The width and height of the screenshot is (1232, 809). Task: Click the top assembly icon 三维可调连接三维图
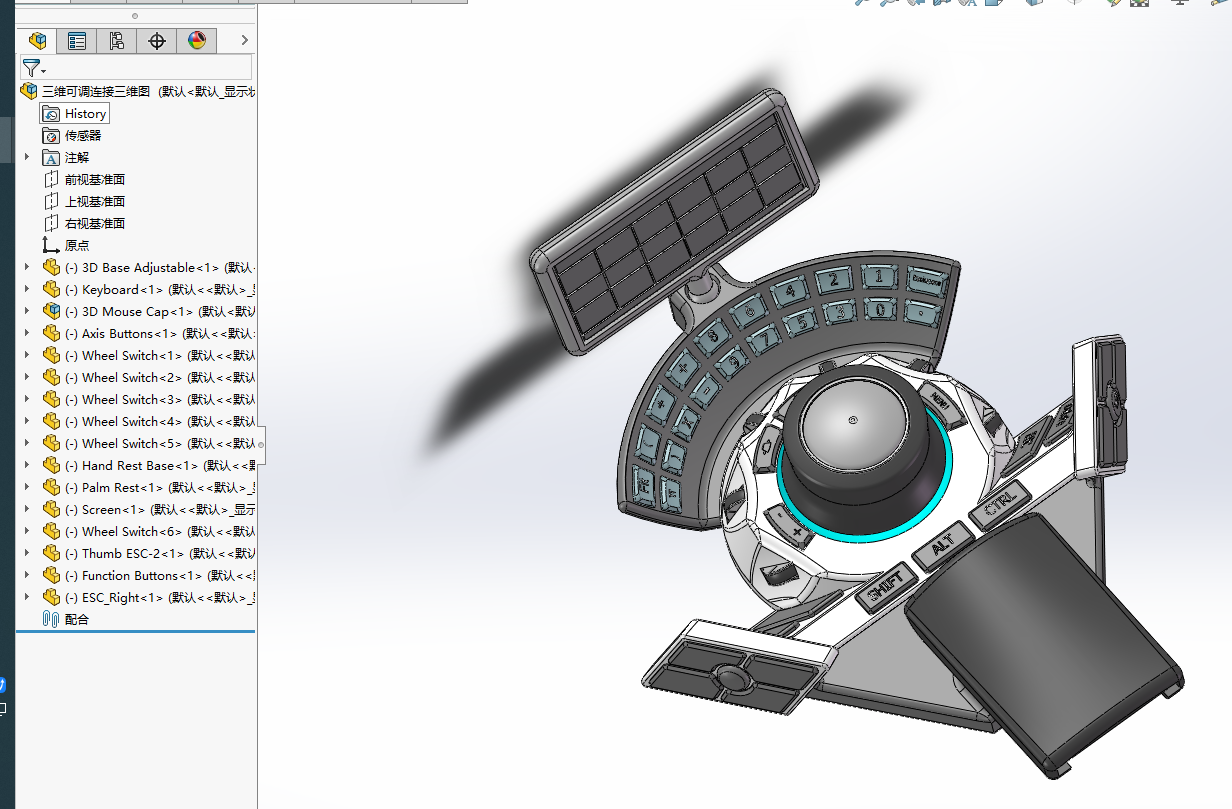(29, 91)
